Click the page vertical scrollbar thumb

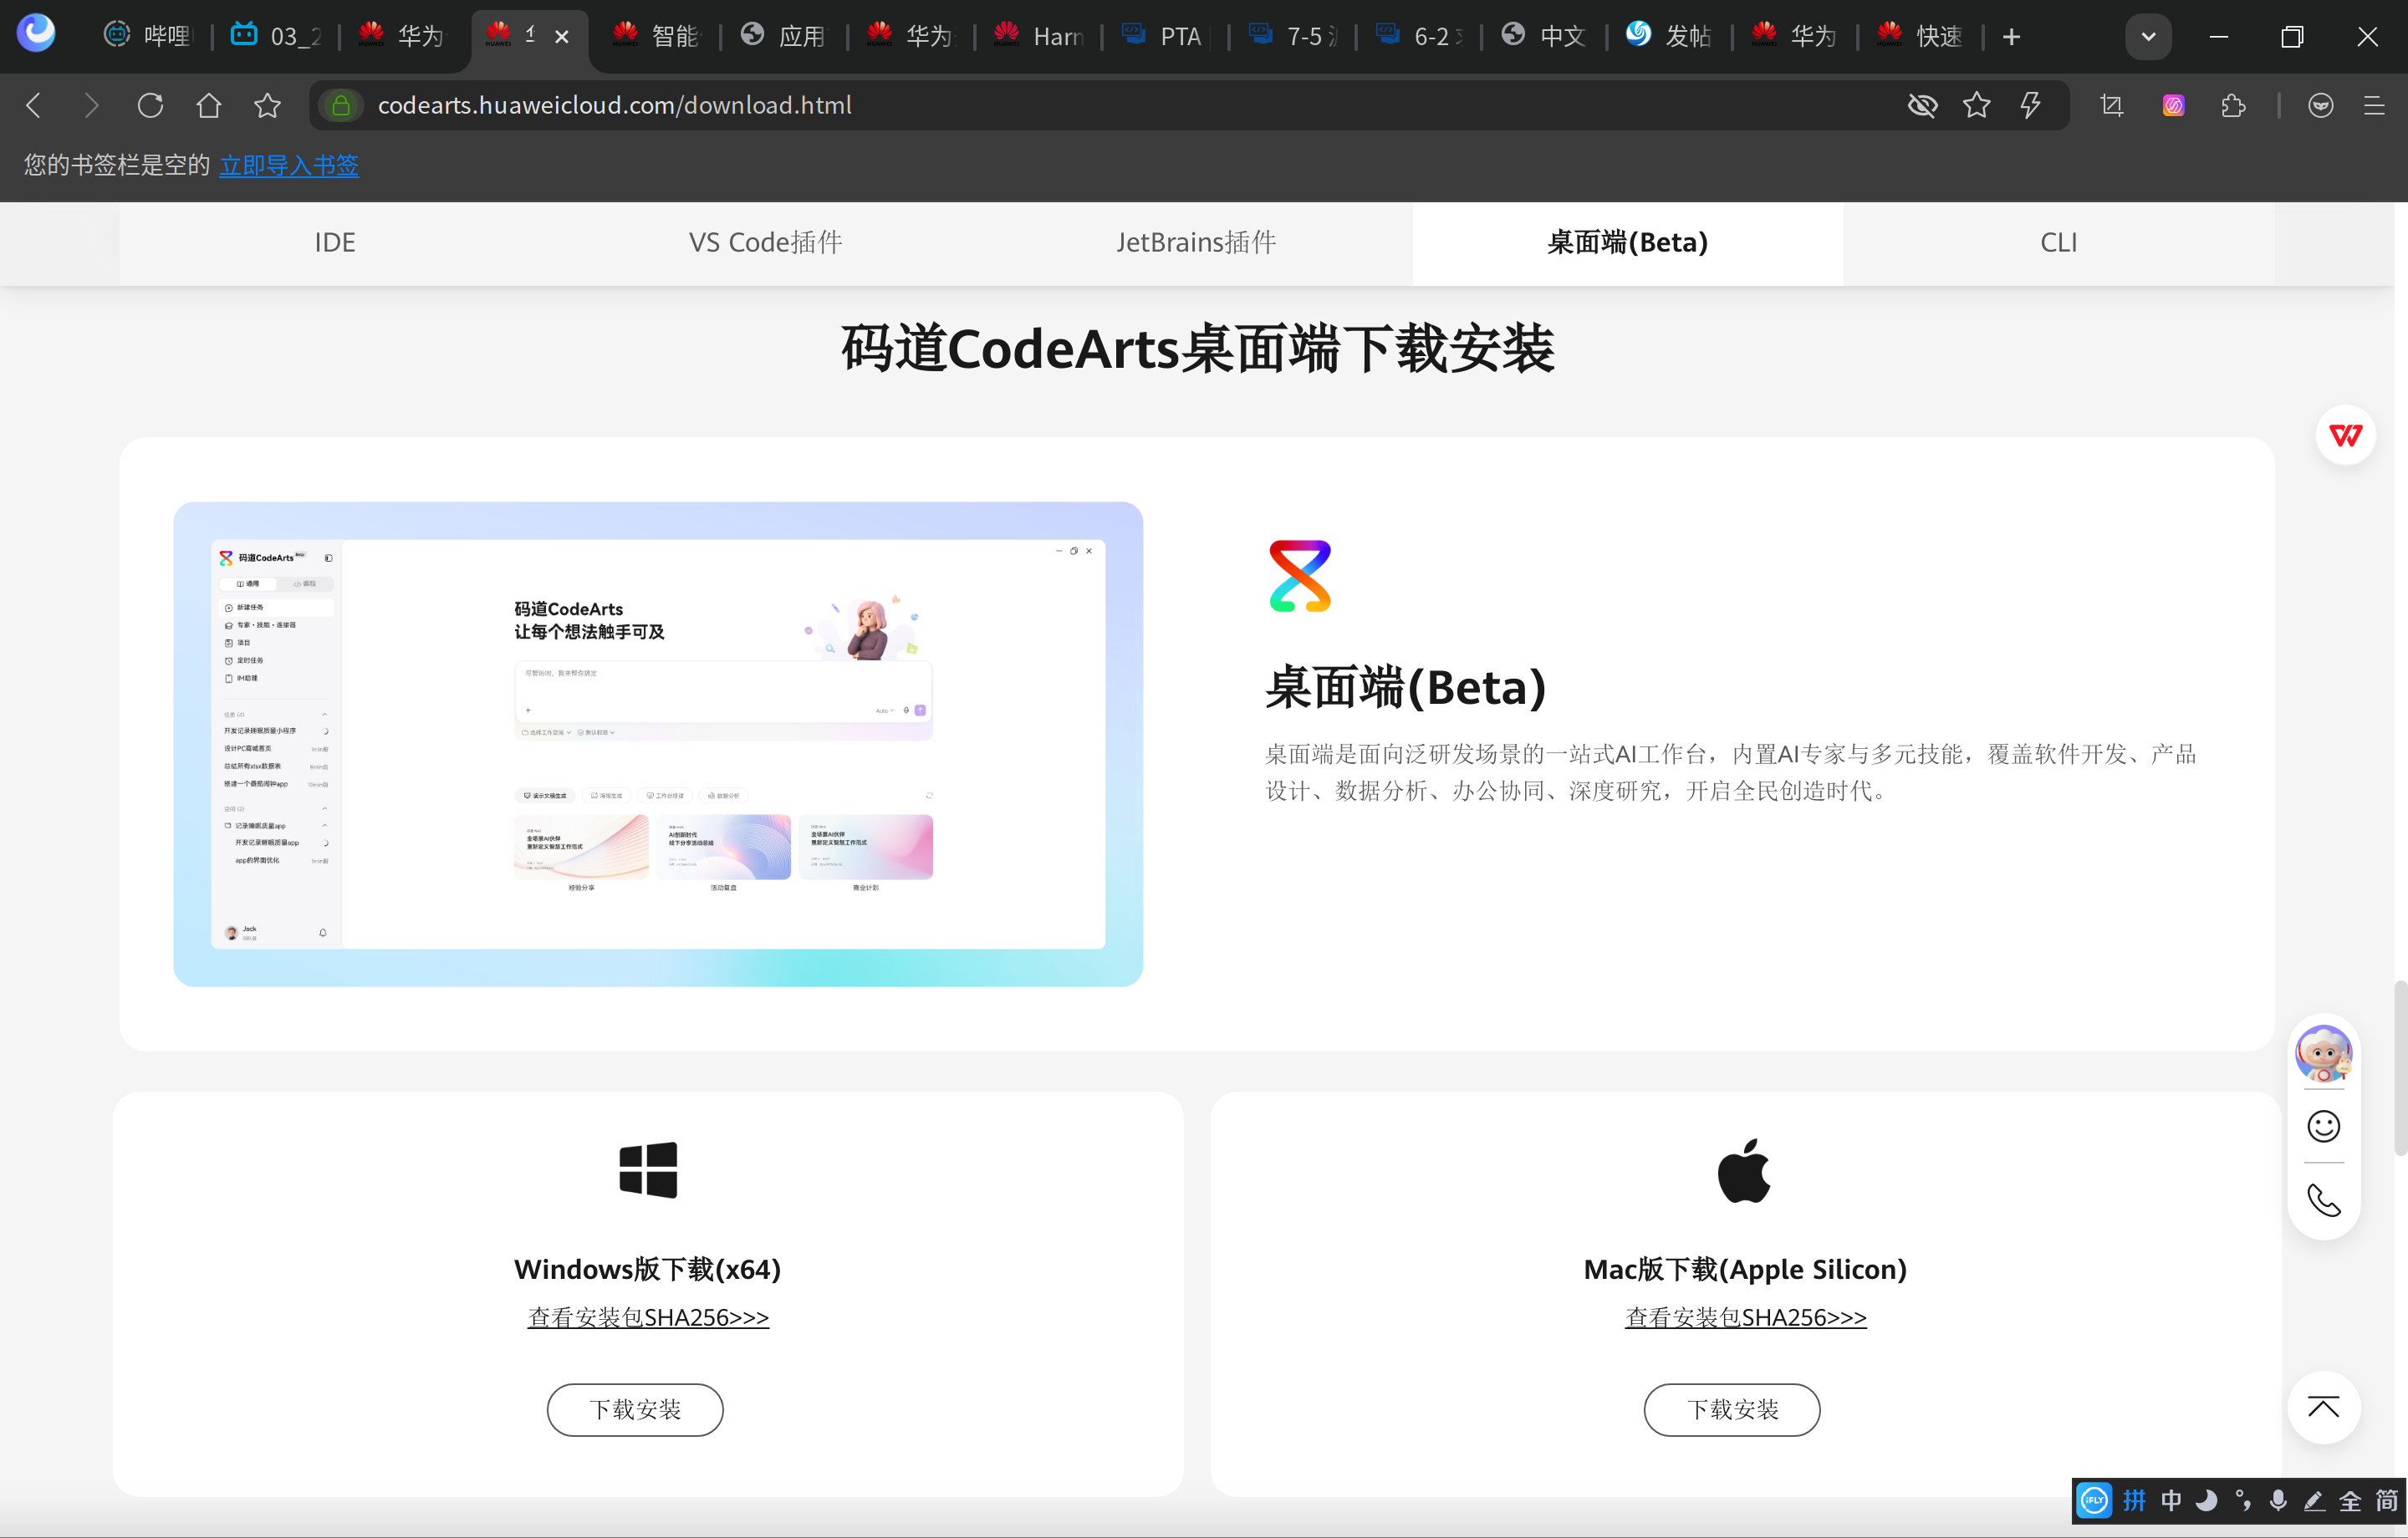coord(2400,1068)
